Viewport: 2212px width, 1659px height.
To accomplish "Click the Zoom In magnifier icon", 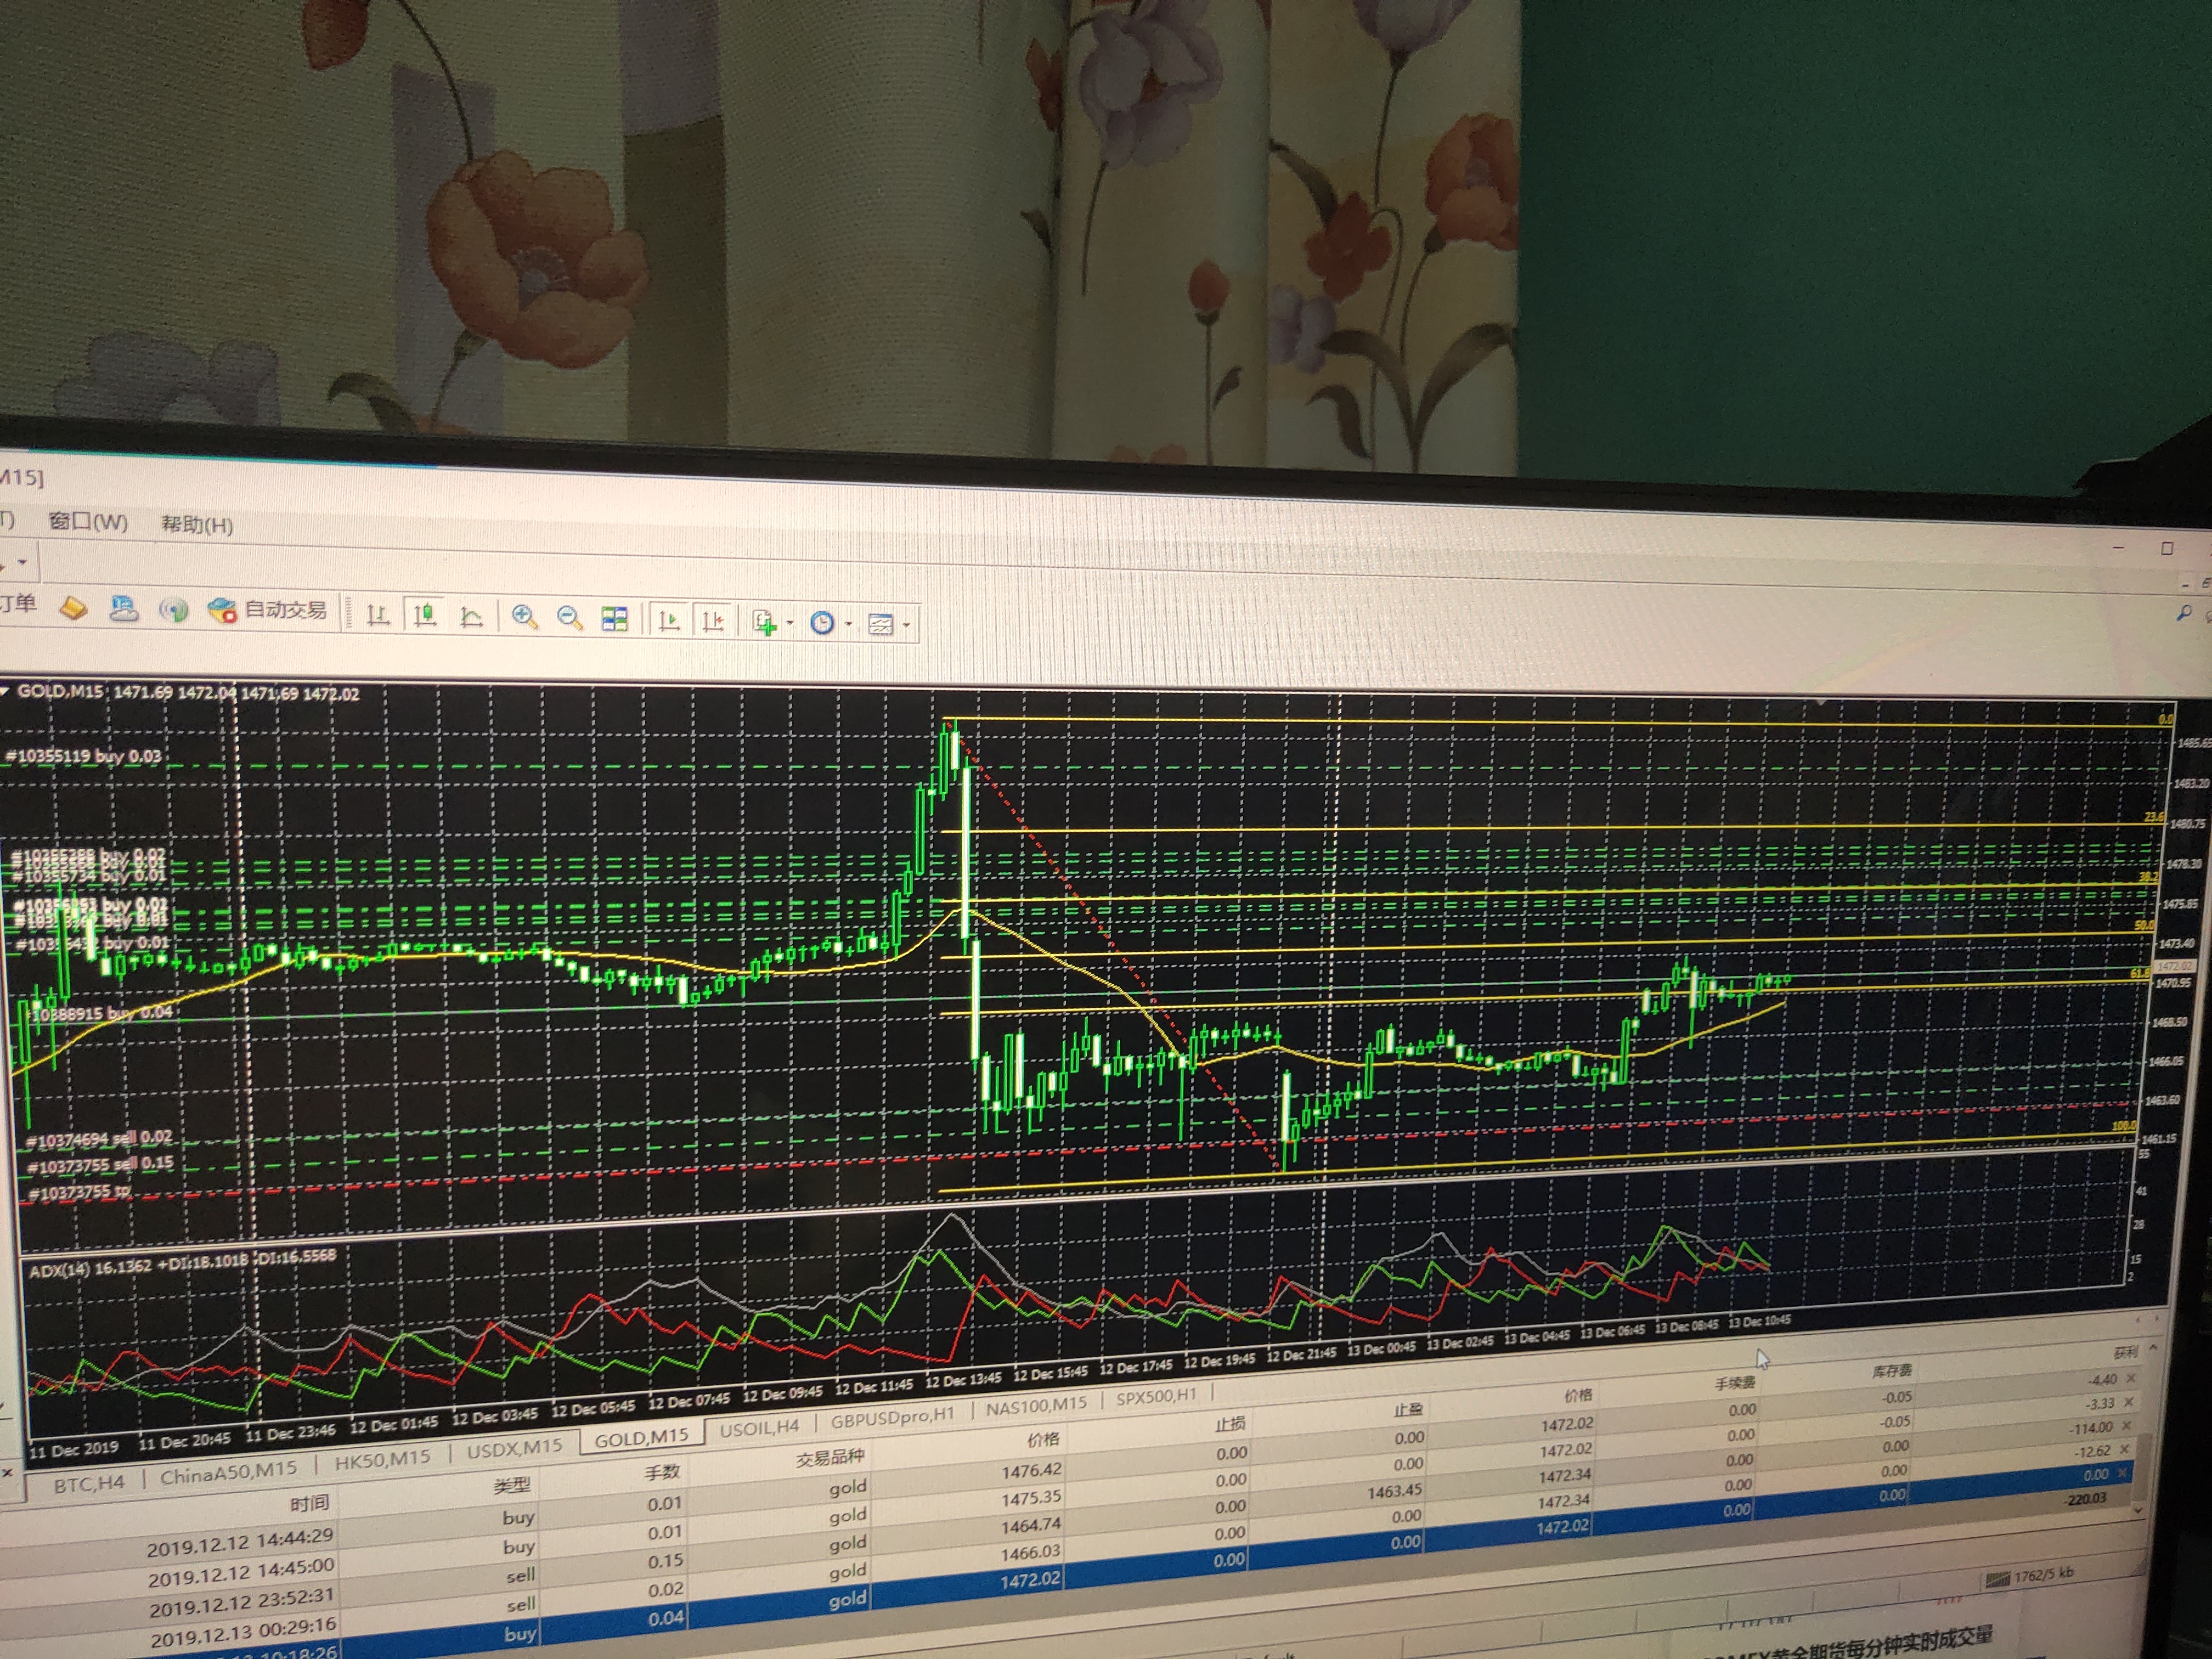I will tap(524, 617).
